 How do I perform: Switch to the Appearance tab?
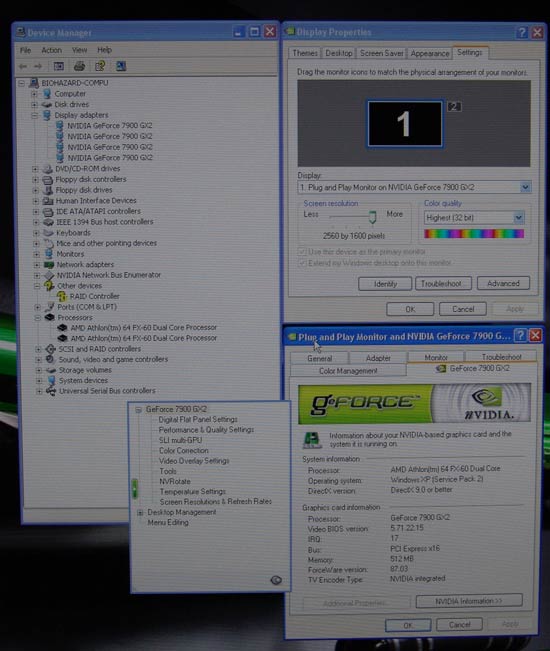[430, 53]
